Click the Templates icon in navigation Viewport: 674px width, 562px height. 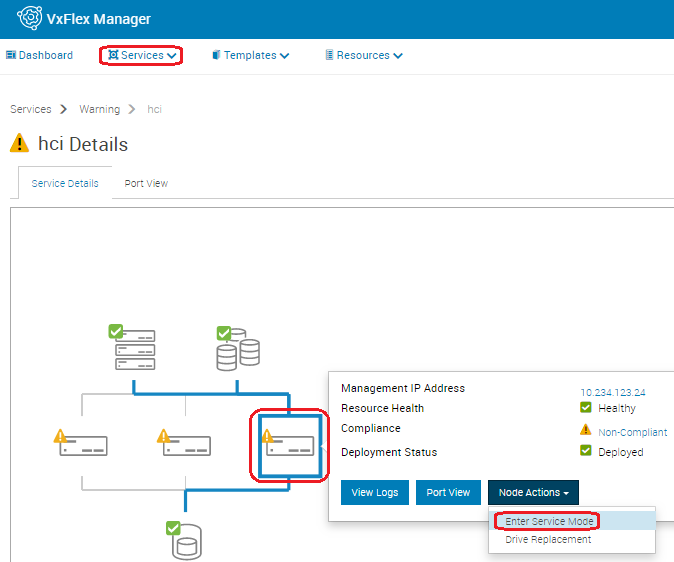(x=216, y=55)
